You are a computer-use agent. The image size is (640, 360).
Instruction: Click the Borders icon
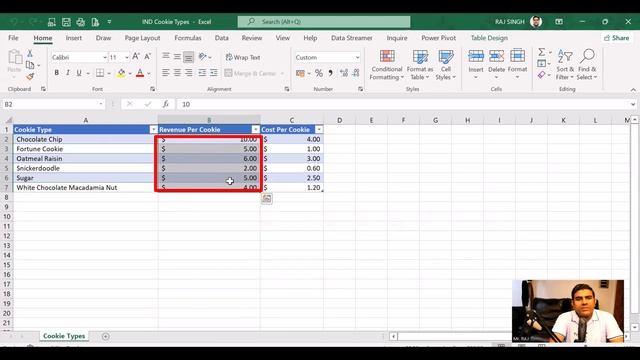100,73
